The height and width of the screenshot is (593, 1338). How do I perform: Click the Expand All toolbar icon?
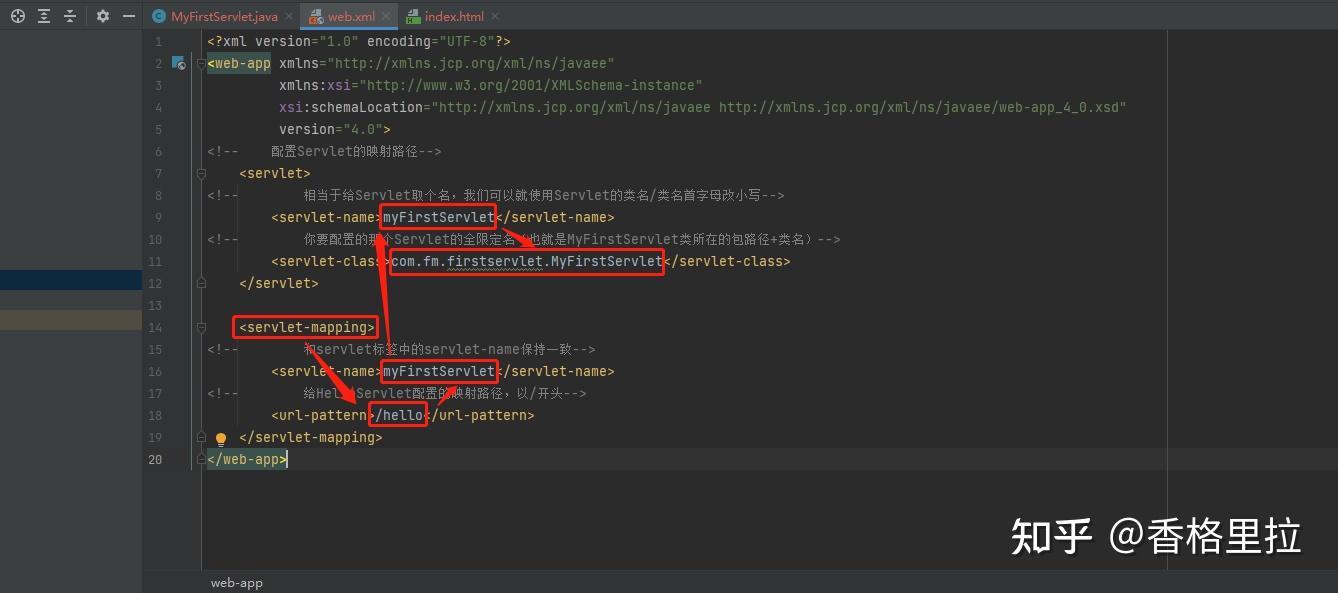click(x=44, y=16)
